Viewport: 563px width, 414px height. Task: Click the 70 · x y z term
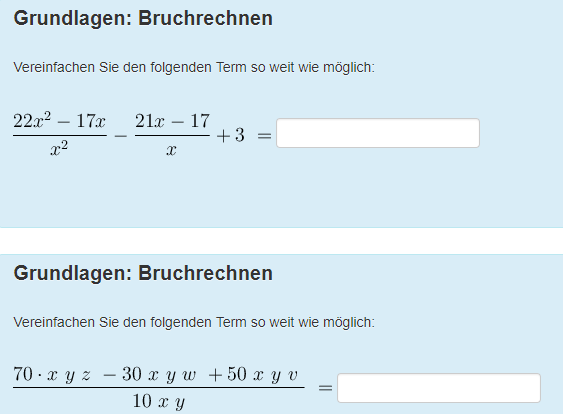tap(52, 375)
